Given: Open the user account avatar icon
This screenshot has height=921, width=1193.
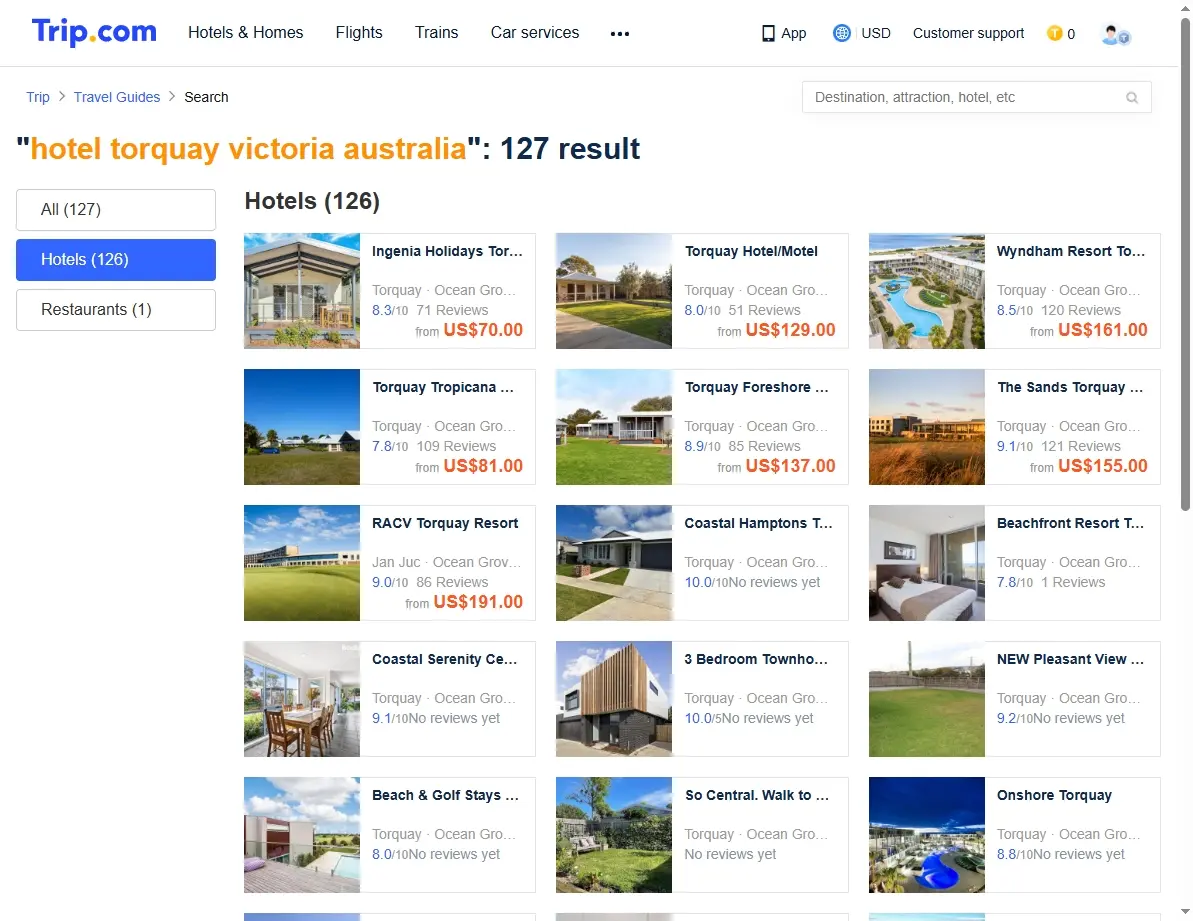Looking at the screenshot, I should click(x=1115, y=34).
